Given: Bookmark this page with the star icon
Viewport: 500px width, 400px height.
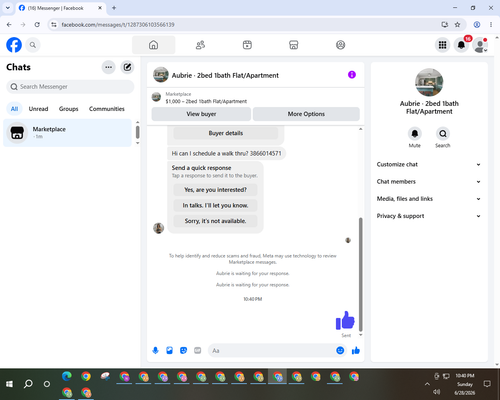Looking at the screenshot, I should click(x=457, y=25).
